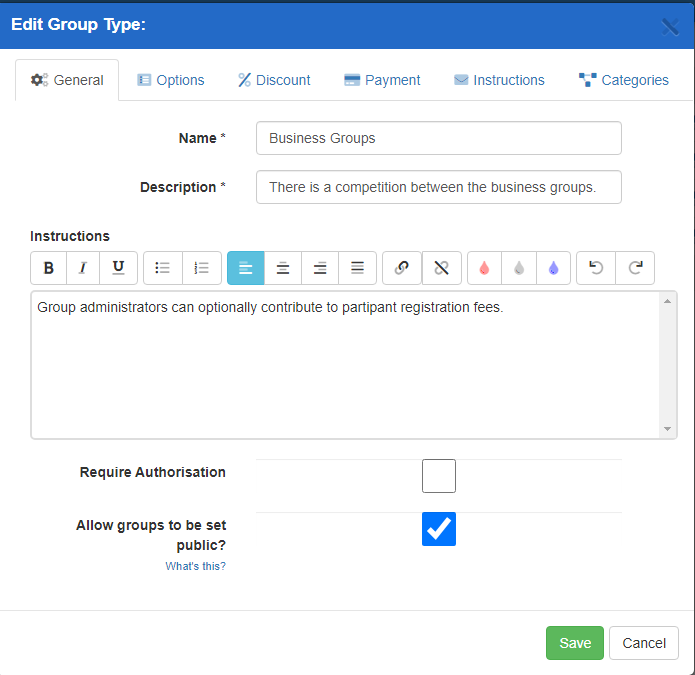Open the What's this? help link
The image size is (695, 675).
coord(195,566)
